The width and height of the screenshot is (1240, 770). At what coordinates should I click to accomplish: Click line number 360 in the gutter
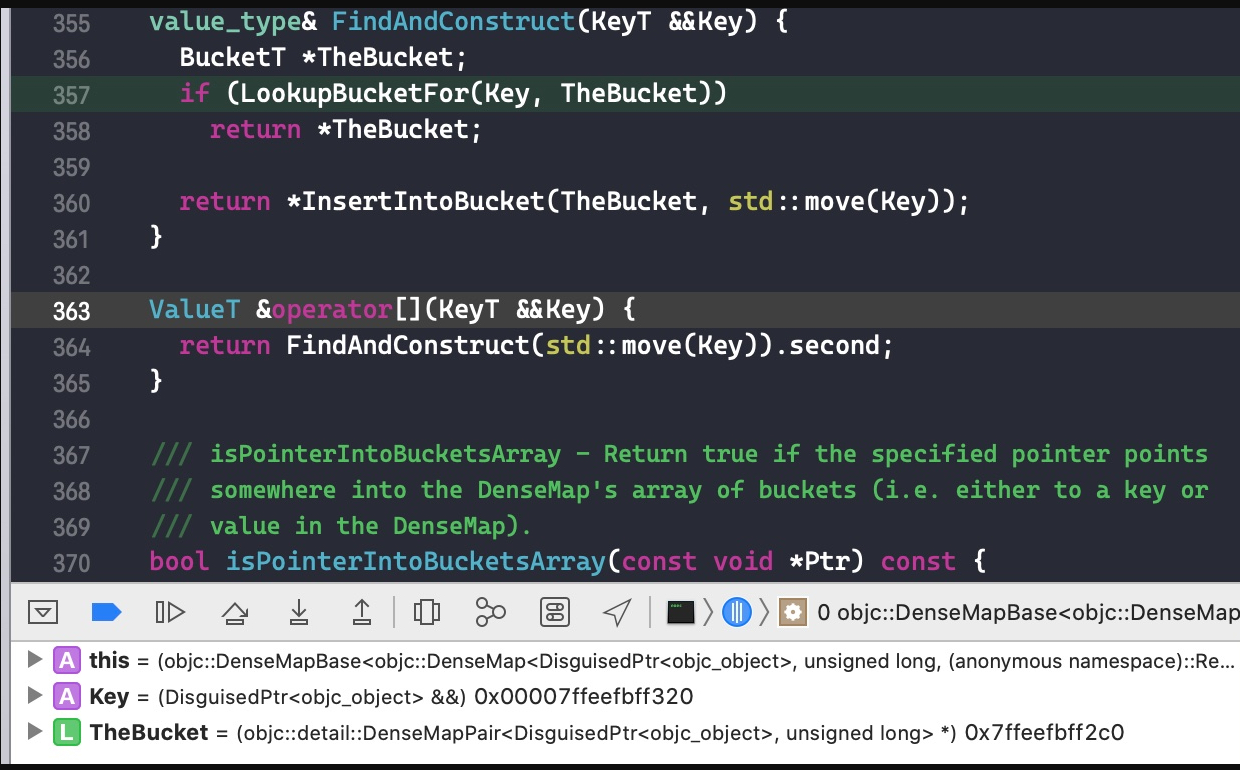pos(70,203)
